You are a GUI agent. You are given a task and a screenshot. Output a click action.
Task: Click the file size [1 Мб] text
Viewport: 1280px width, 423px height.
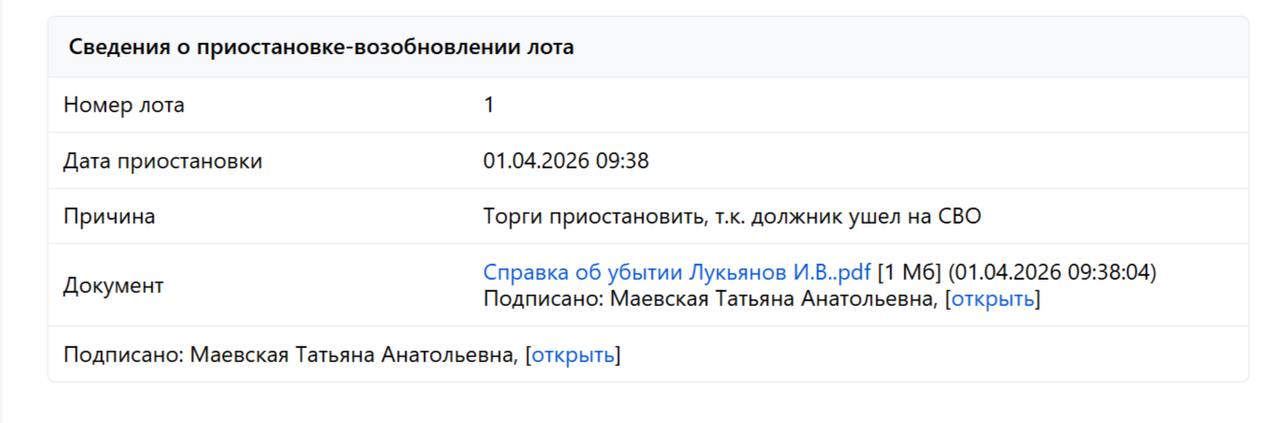pyautogui.click(x=909, y=272)
